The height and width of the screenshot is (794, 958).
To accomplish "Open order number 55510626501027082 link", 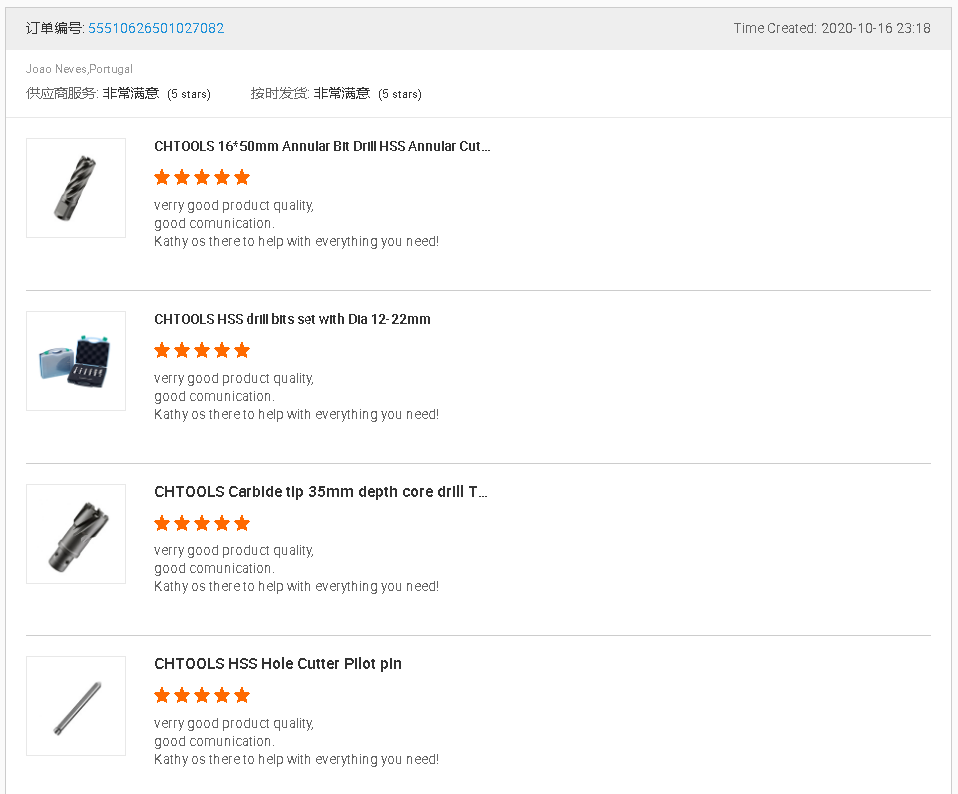I will [x=156, y=28].
